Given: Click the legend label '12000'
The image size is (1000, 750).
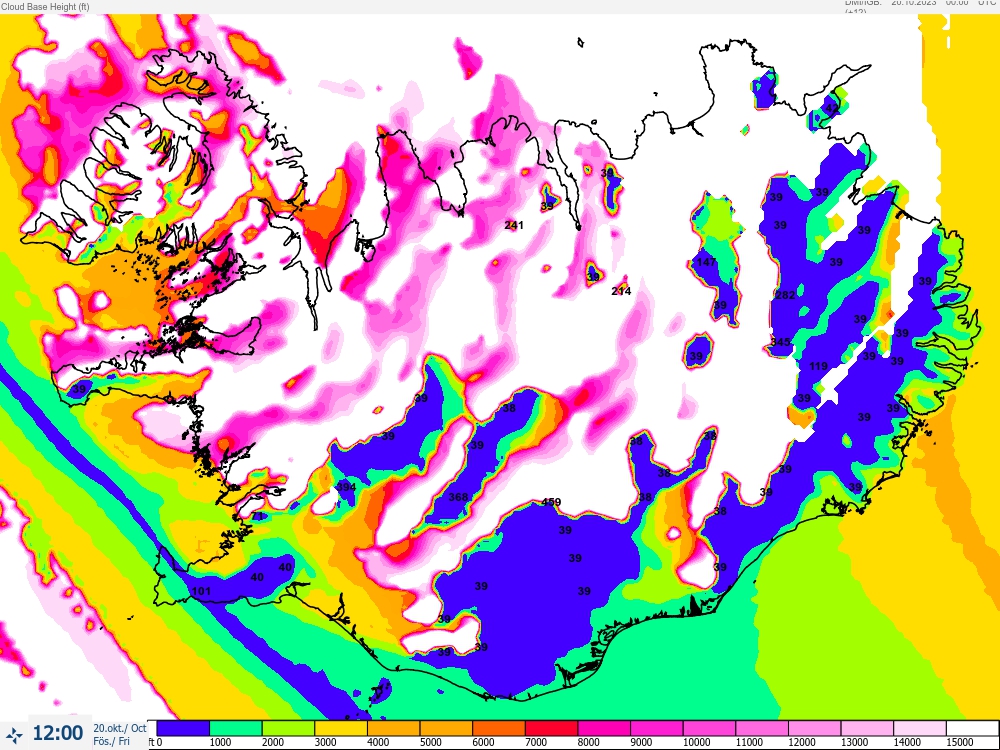Looking at the screenshot, I should point(802,742).
